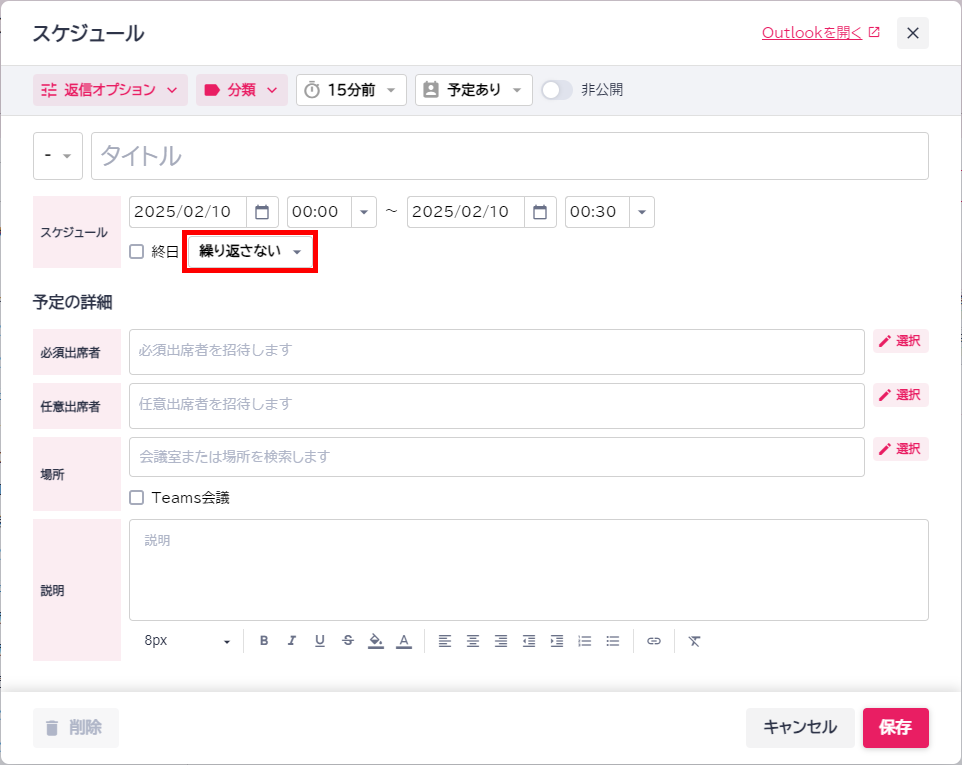Increase indent in description

[557, 640]
